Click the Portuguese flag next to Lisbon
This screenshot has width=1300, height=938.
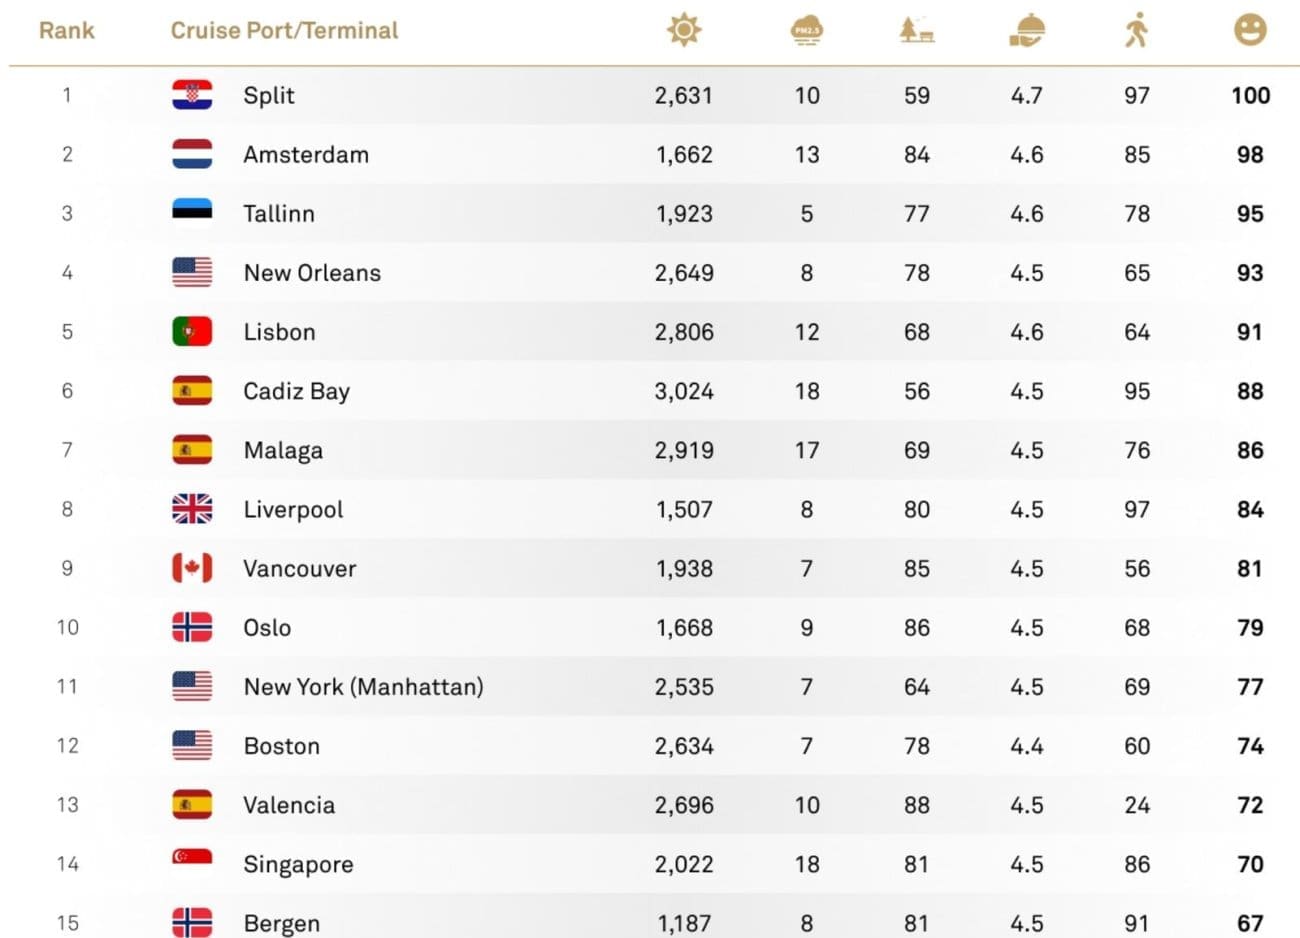click(x=192, y=332)
